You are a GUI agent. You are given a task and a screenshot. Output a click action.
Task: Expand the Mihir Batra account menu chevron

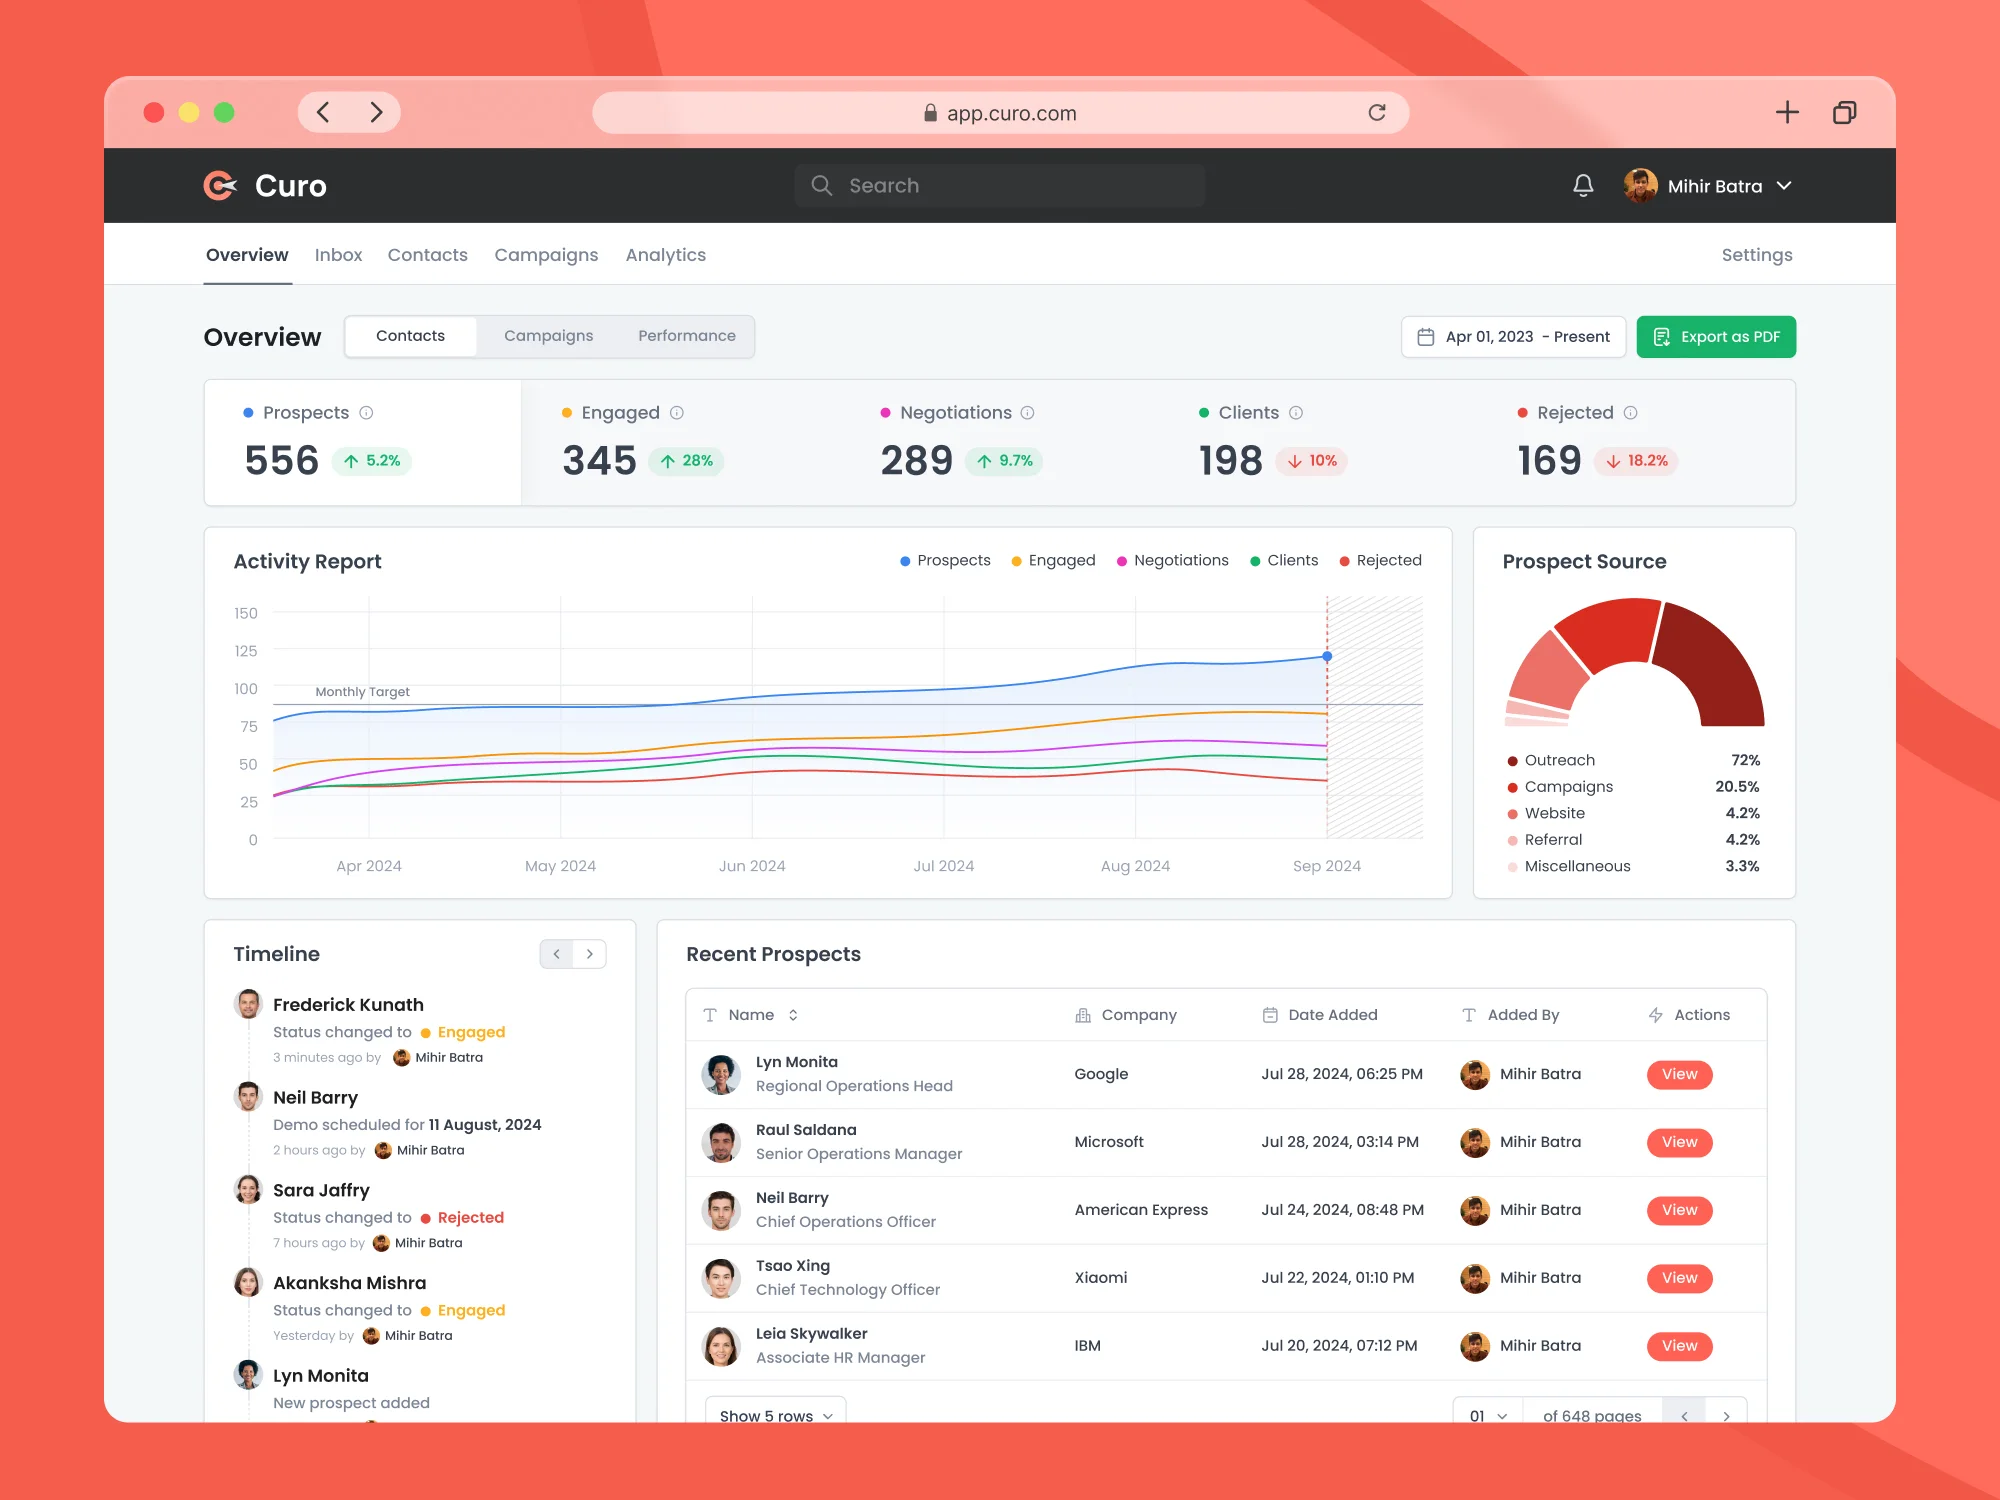pos(1784,186)
